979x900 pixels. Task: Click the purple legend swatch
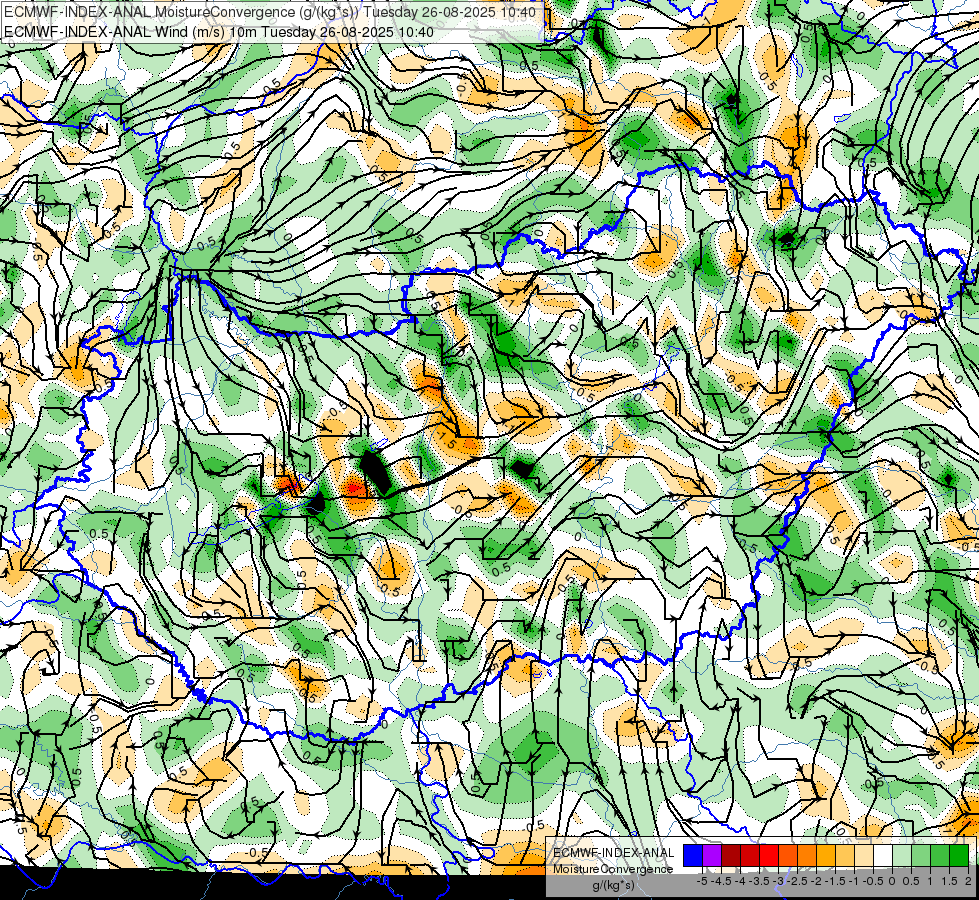point(712,856)
